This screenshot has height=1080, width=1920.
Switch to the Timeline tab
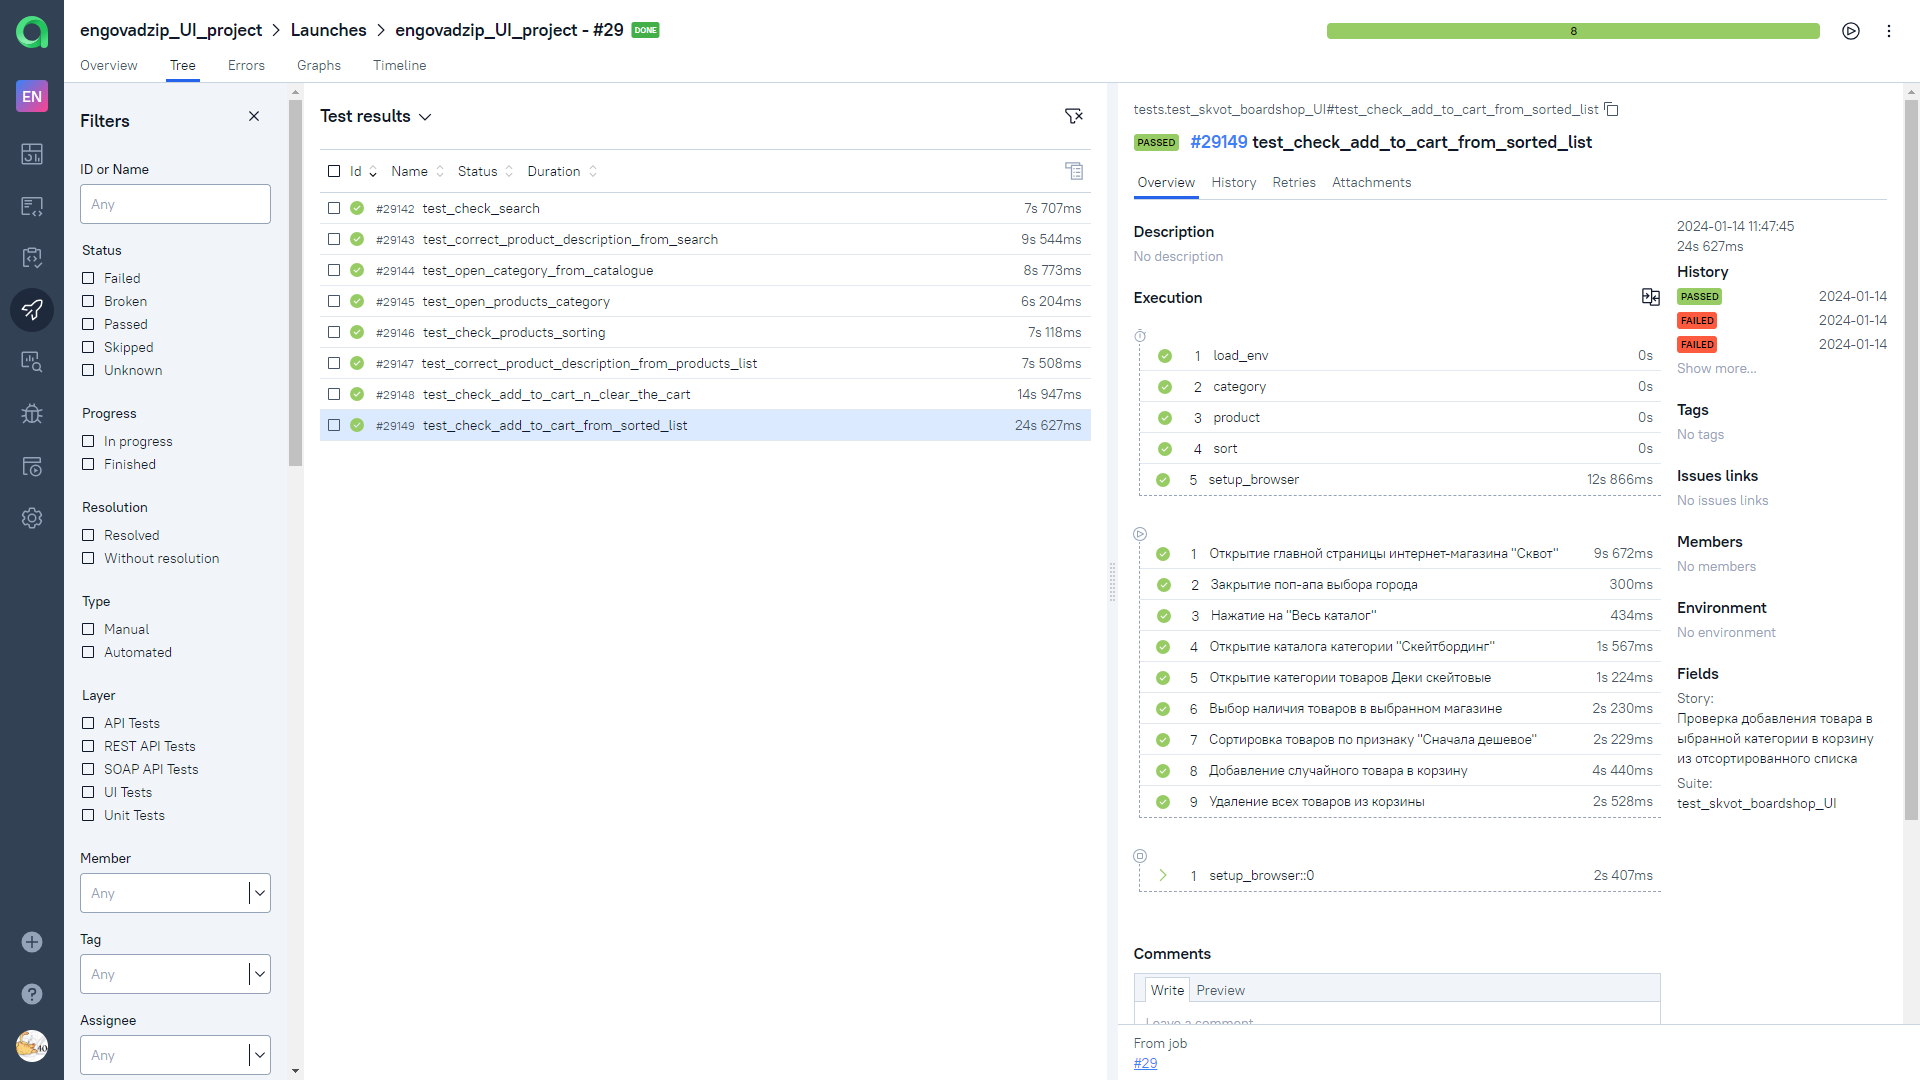[399, 65]
